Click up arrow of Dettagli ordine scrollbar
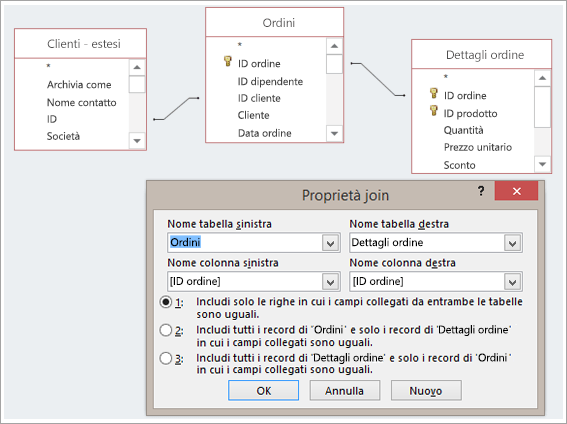Viewport: 567px width, 424px height. [542, 78]
